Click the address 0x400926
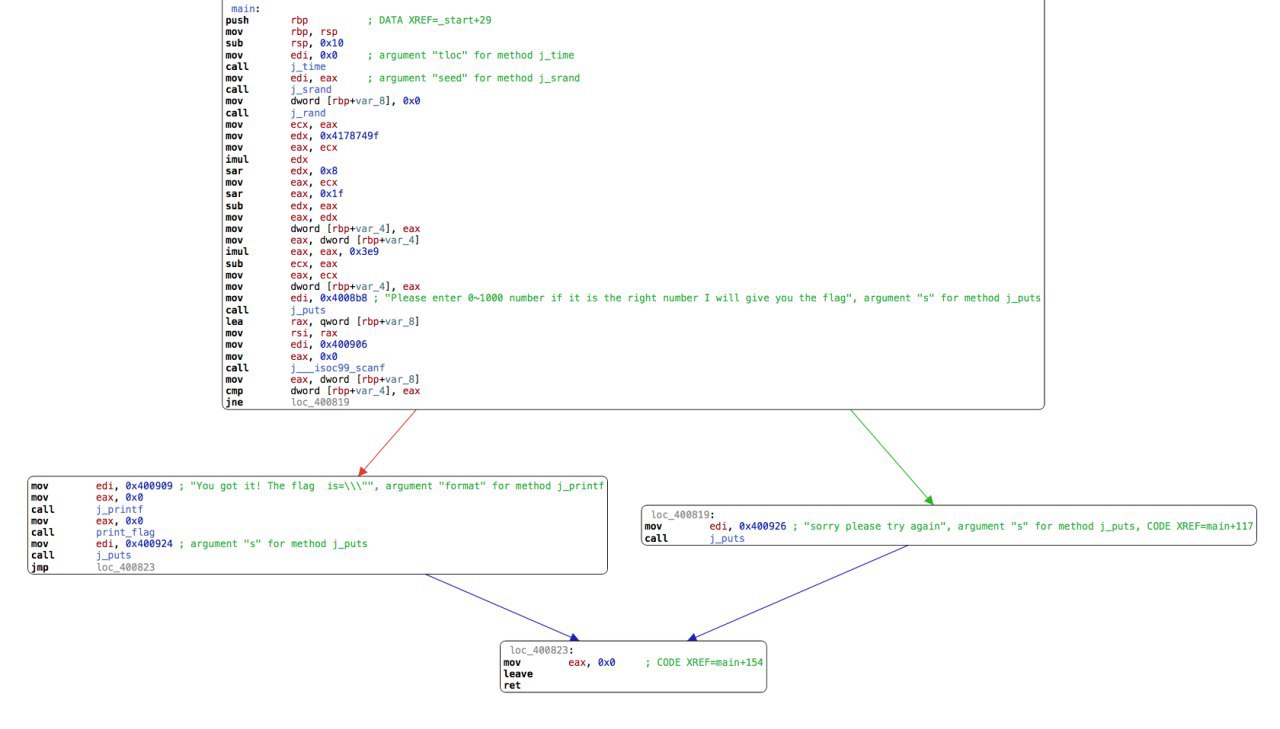Image resolution: width=1280 pixels, height=729 pixels. 763,526
